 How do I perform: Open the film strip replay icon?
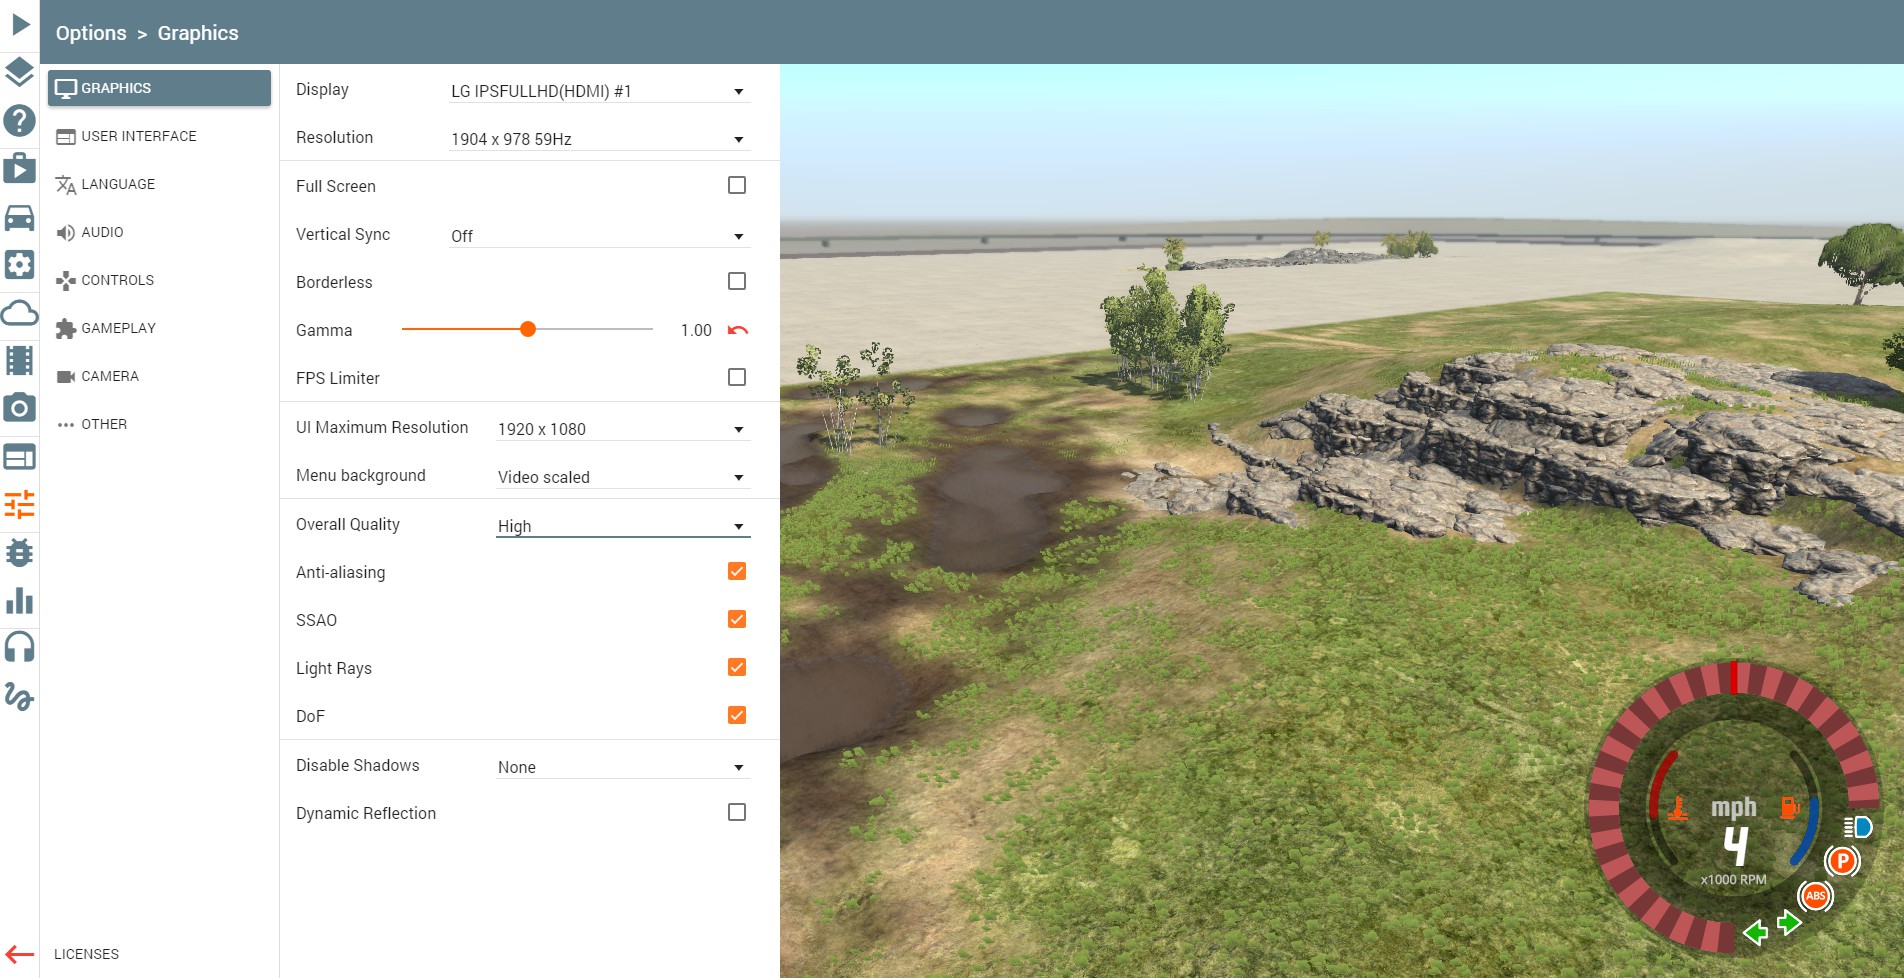20,360
